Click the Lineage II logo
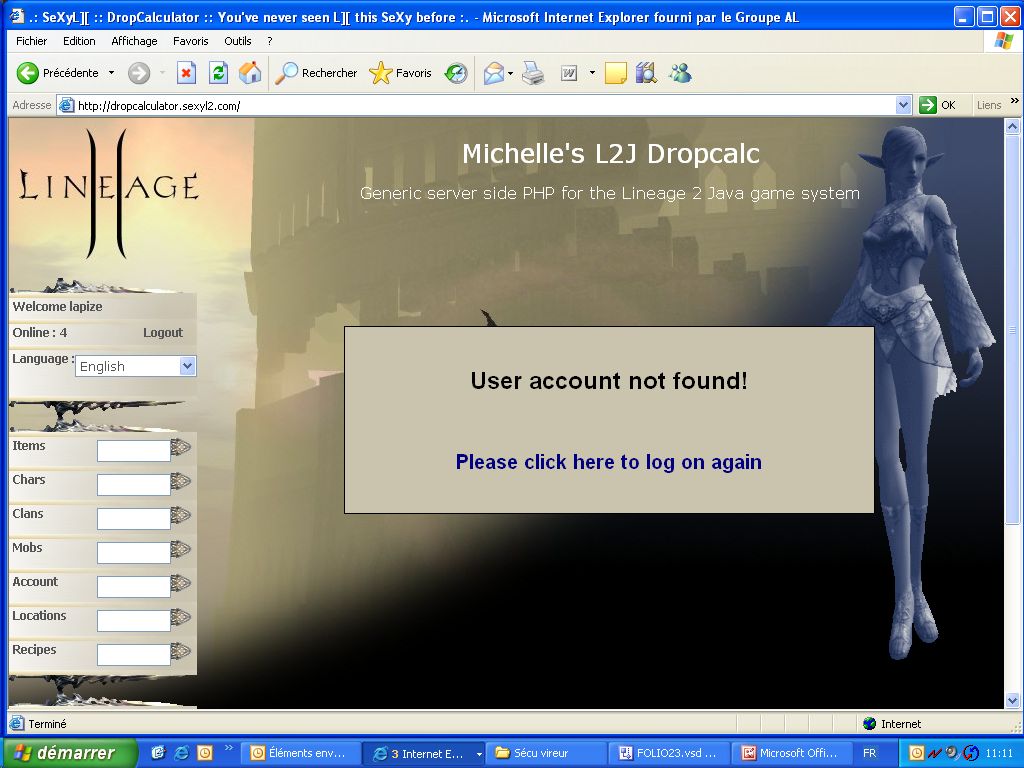Image resolution: width=1024 pixels, height=768 pixels. [108, 193]
